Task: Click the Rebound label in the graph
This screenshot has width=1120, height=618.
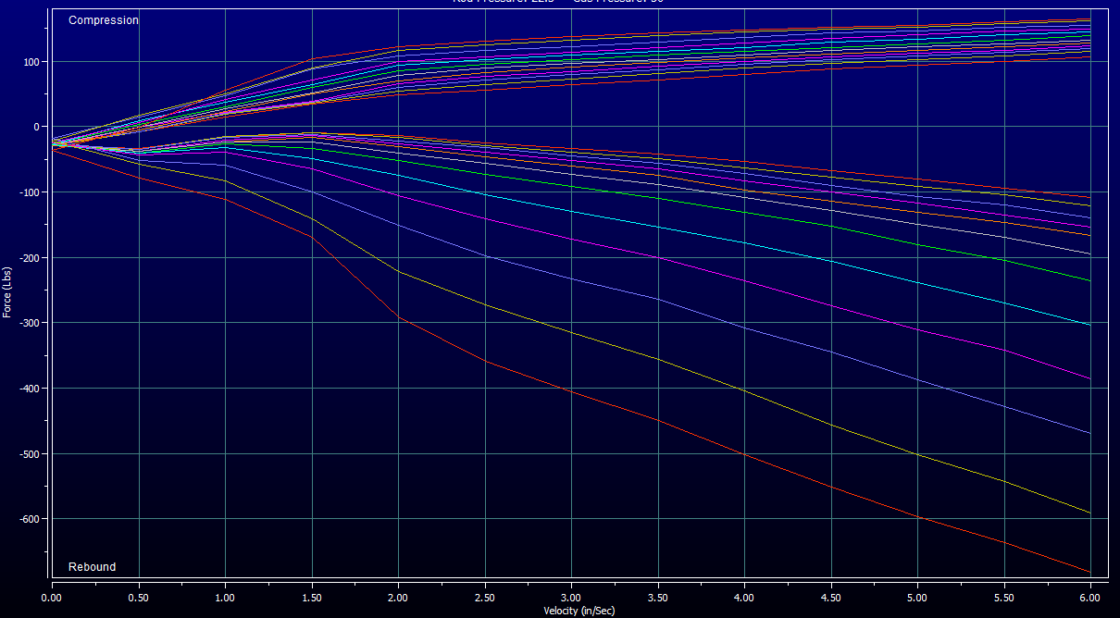Action: click(x=92, y=567)
